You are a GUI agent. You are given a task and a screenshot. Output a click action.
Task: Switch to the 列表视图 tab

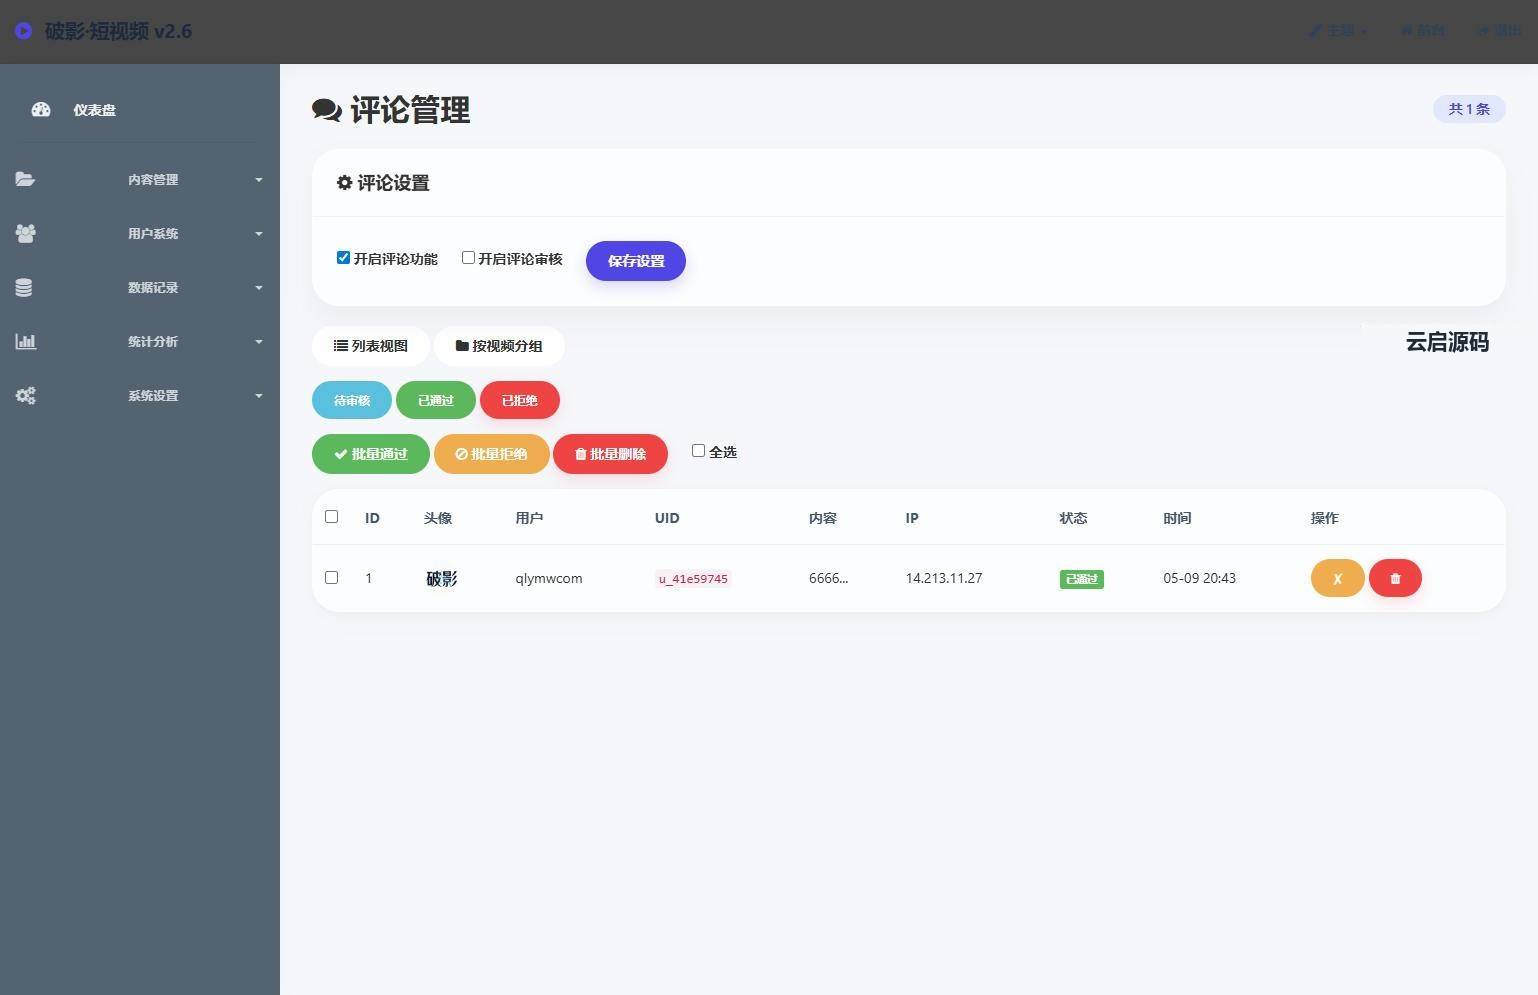click(x=371, y=346)
